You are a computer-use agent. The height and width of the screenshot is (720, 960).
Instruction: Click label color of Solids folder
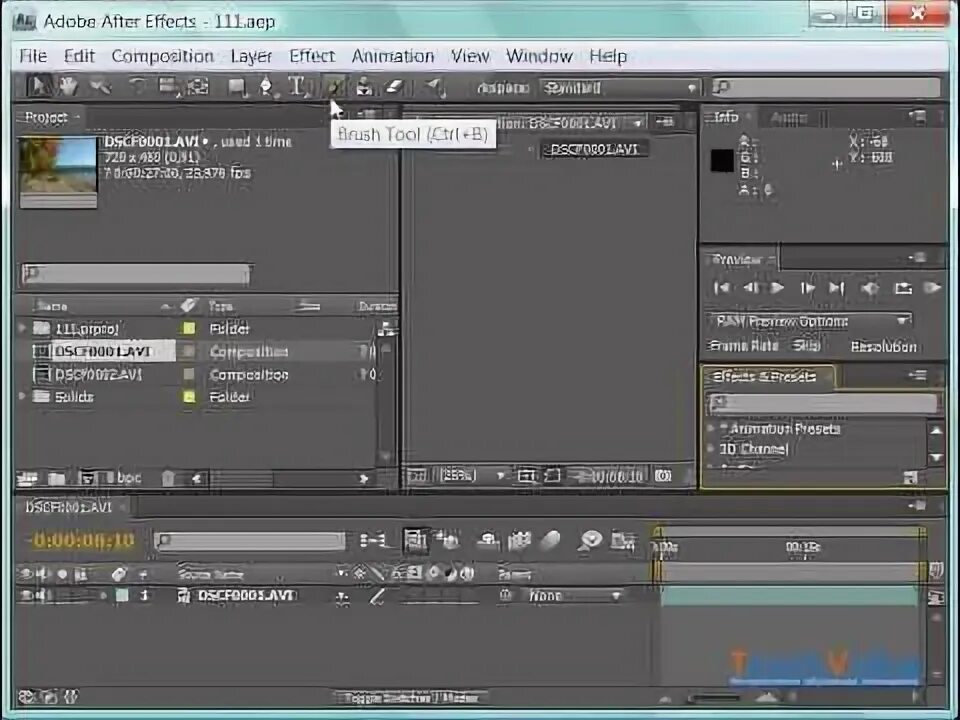coord(189,397)
